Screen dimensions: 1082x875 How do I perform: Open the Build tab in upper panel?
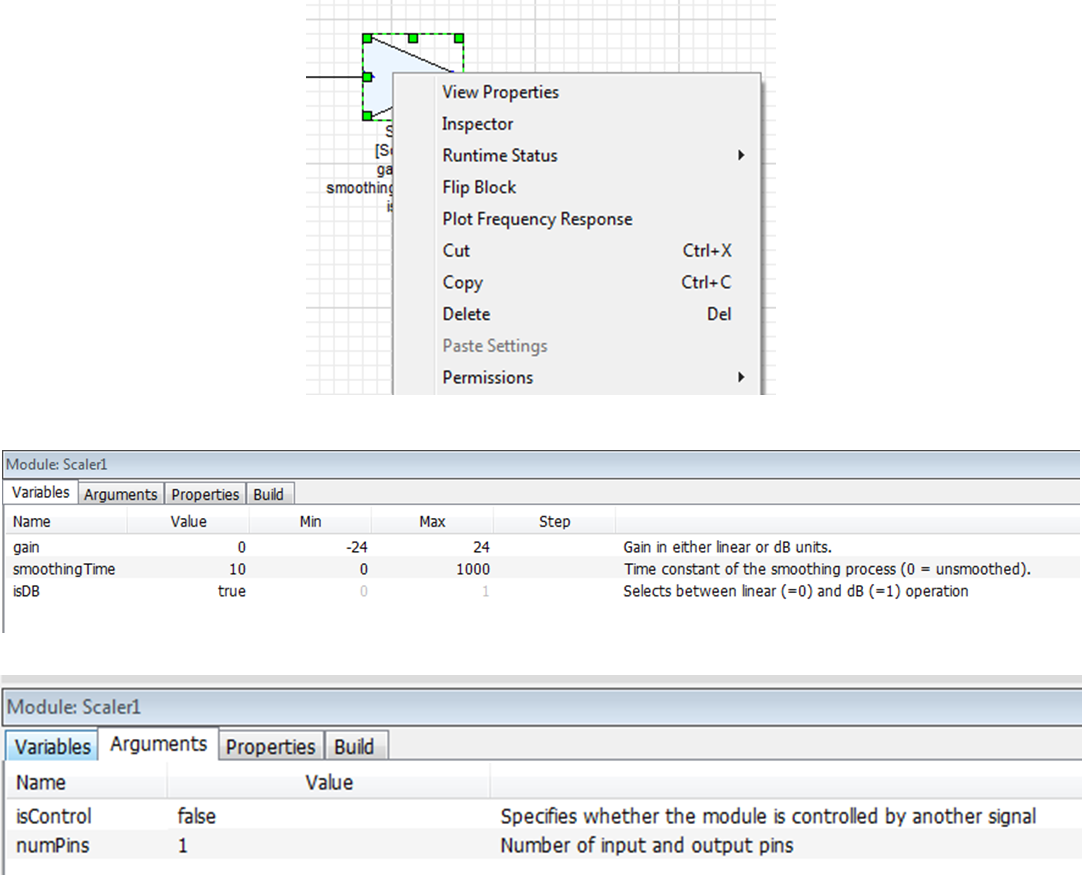pyautogui.click(x=268, y=494)
